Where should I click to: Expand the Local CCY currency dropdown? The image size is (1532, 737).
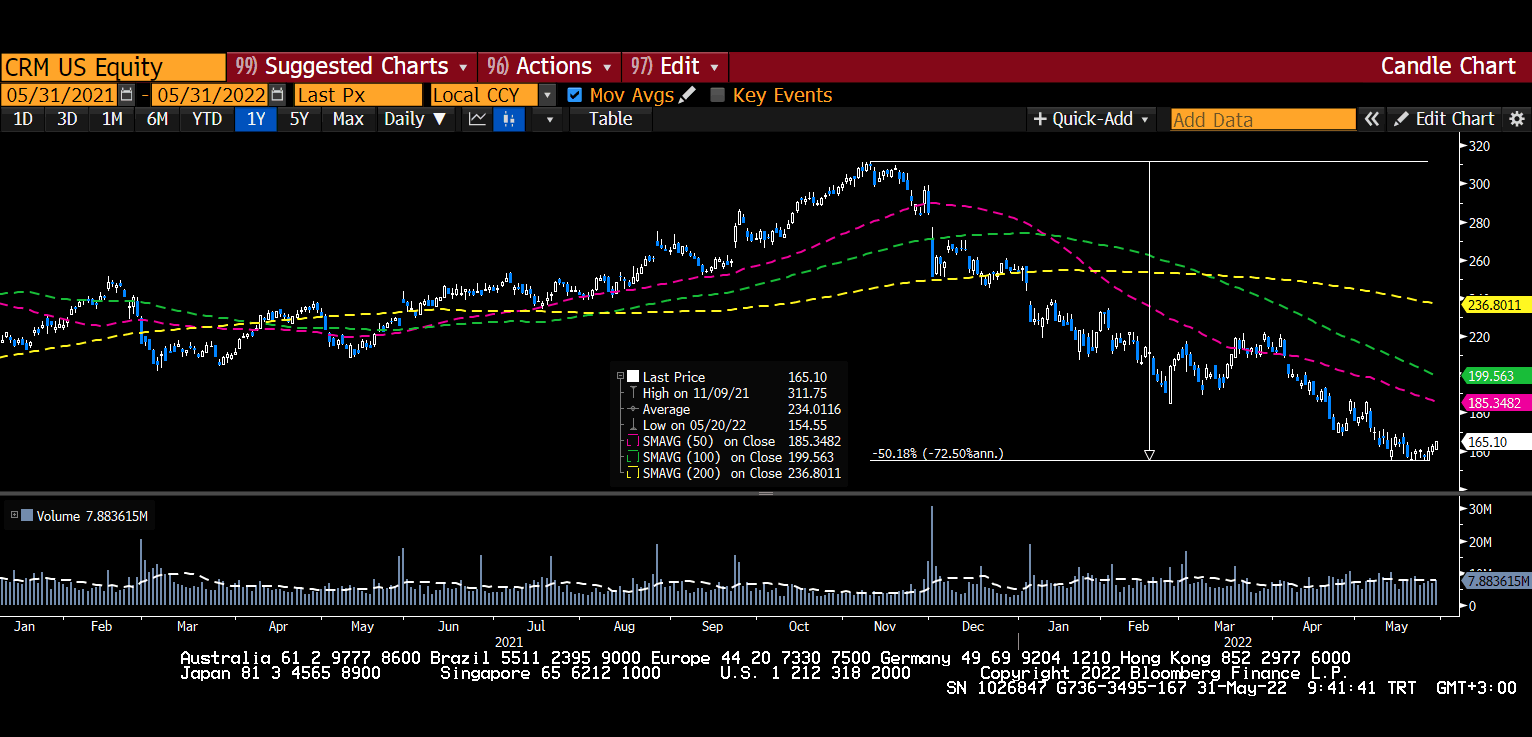click(x=547, y=95)
